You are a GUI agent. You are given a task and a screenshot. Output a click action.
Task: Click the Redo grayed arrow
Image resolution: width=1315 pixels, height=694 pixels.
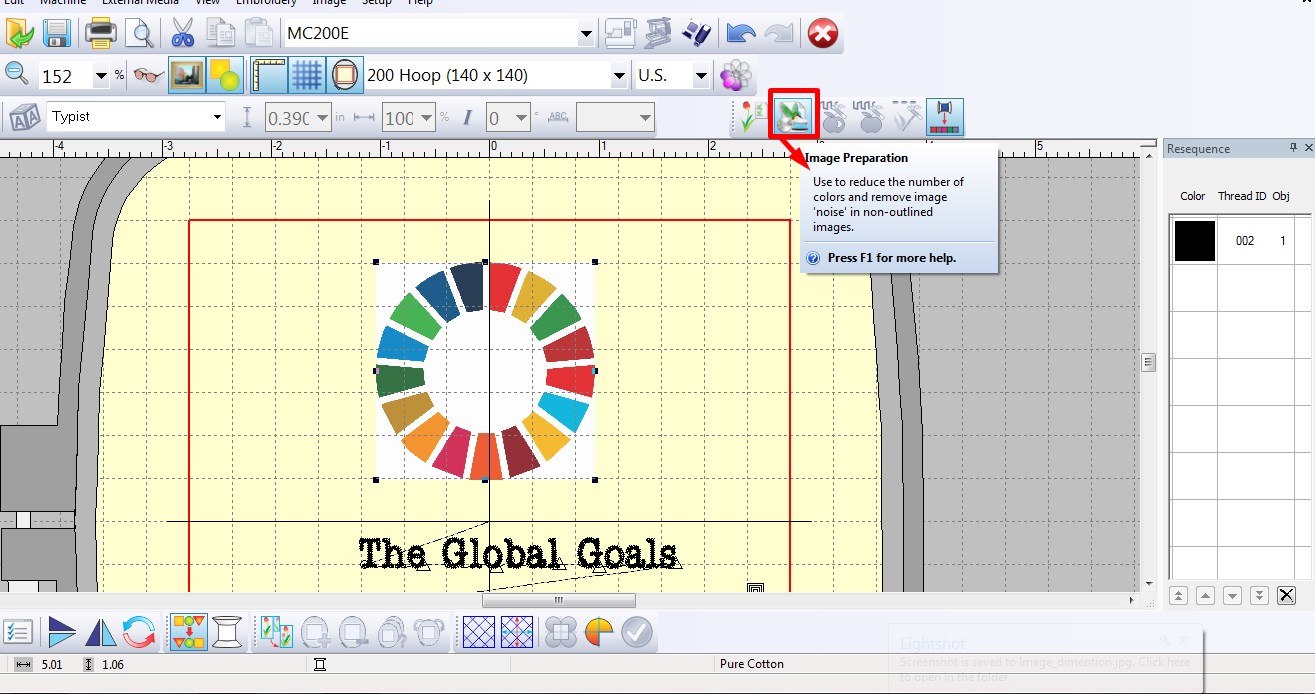[778, 33]
